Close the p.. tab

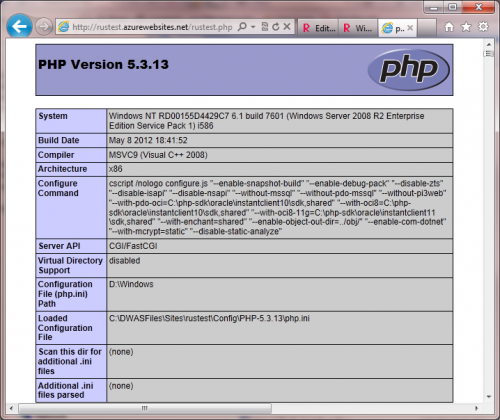click(410, 28)
